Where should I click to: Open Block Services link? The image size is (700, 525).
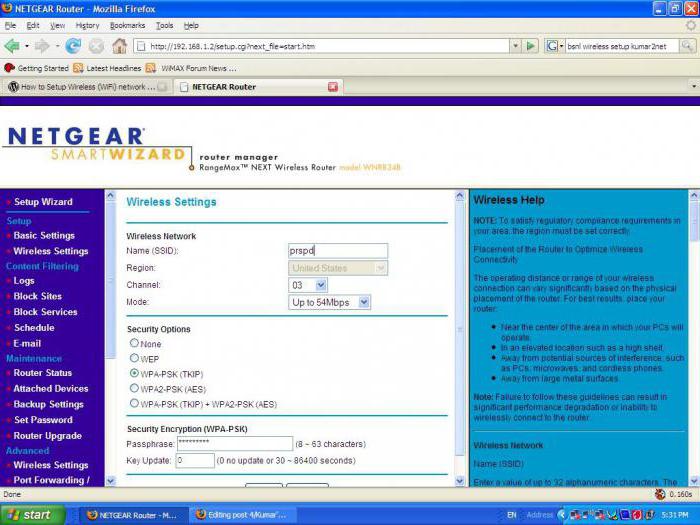tap(45, 312)
